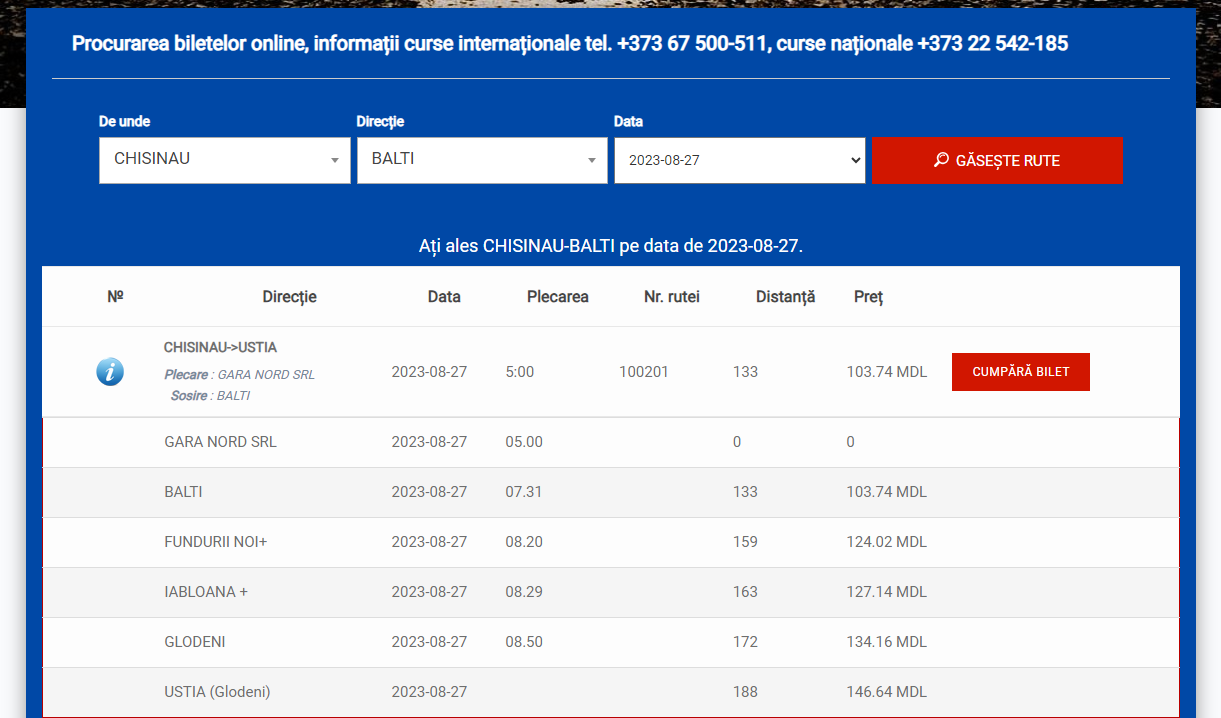
Task: Click the magnifier icon in GĂSEȘTE RUTE button
Action: (941, 160)
